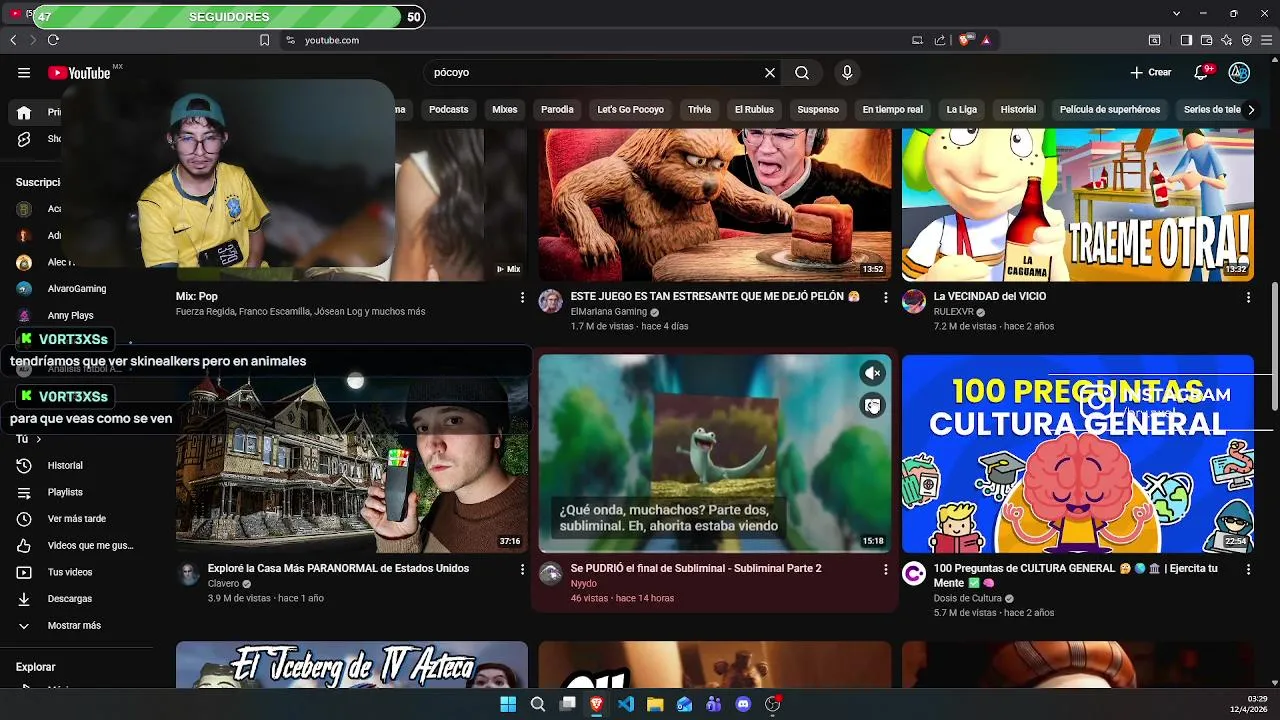Open the Brave main menu
Viewport: 1280px width, 720px height.
(x=1266, y=40)
